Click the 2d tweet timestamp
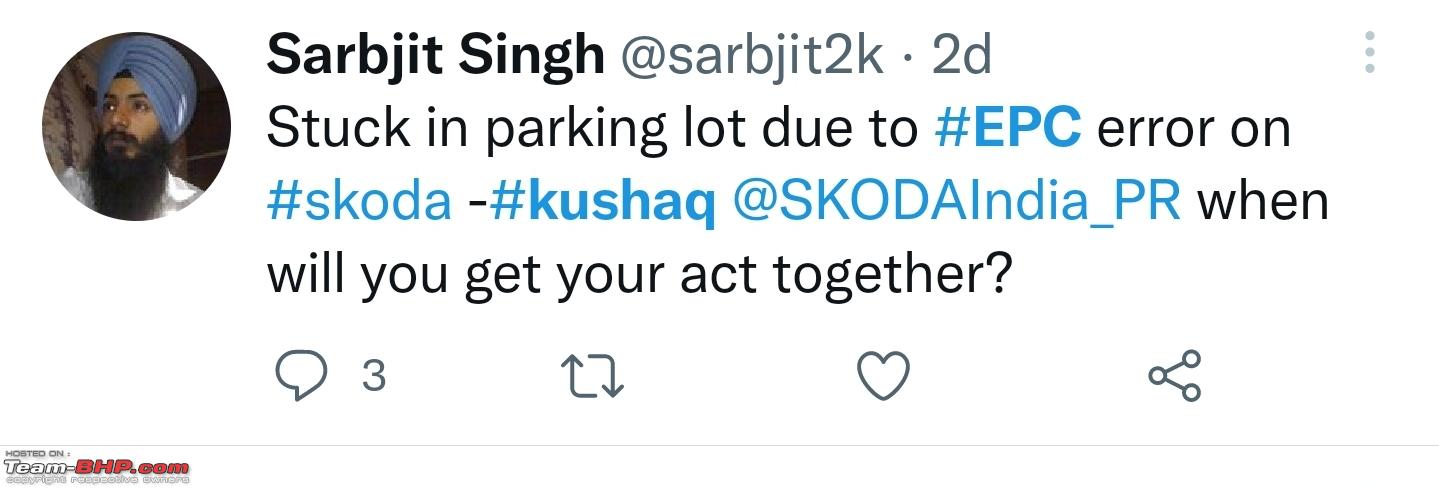 pyautogui.click(x=961, y=56)
